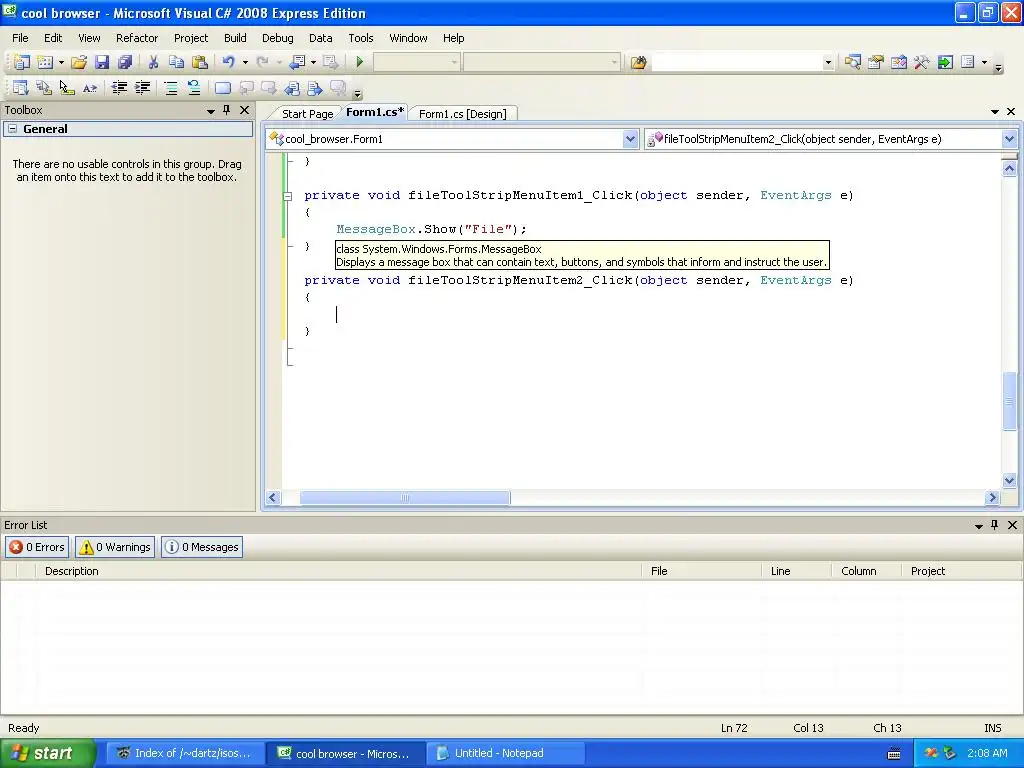Open the Edit menu
The image size is (1024, 768).
coord(53,38)
